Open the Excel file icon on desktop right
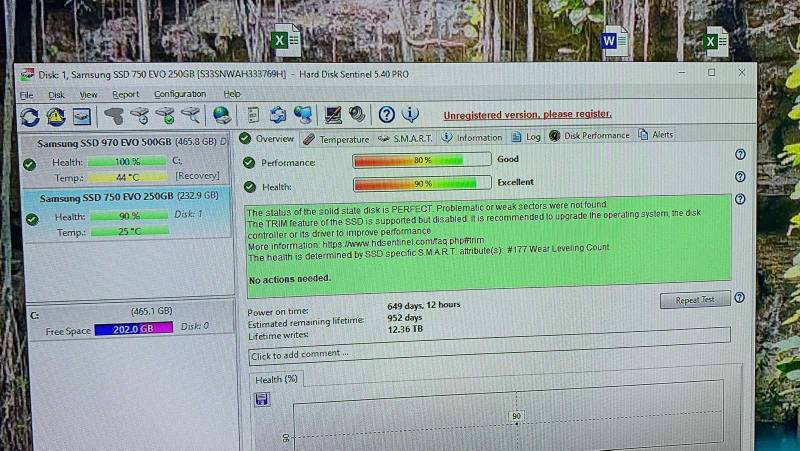Image resolution: width=800 pixels, height=451 pixels. pyautogui.click(x=715, y=41)
